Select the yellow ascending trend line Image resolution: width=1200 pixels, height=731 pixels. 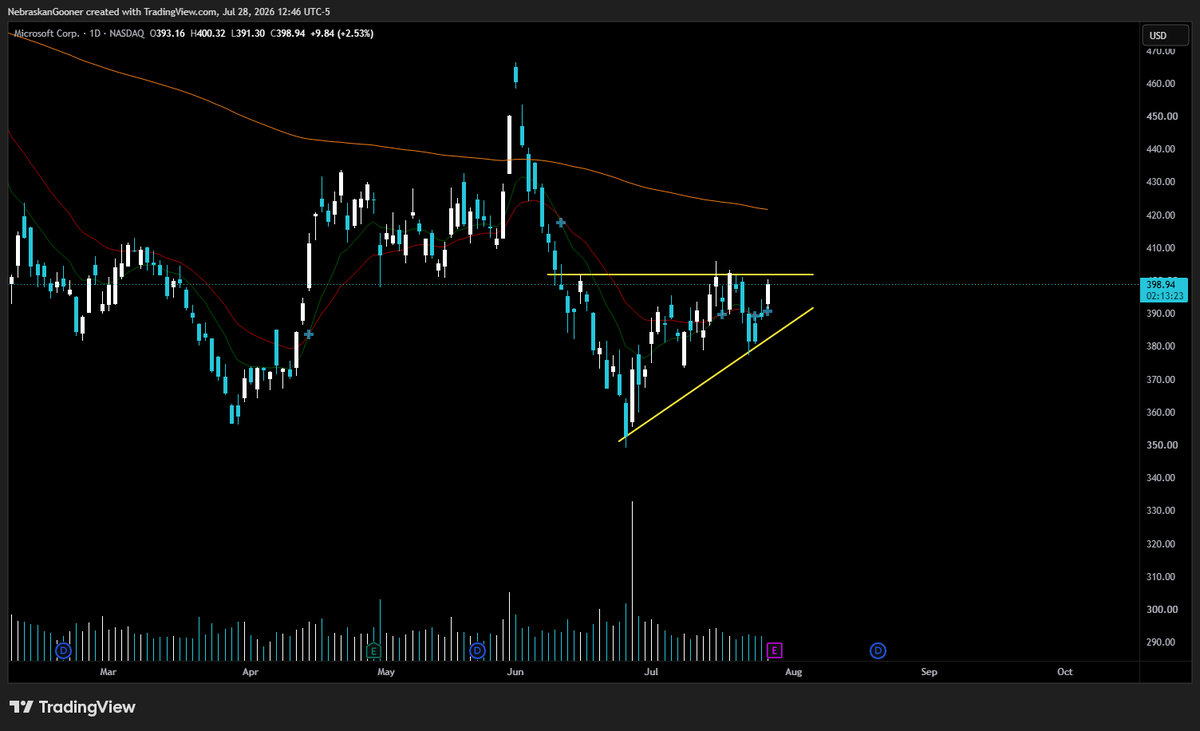pos(716,374)
